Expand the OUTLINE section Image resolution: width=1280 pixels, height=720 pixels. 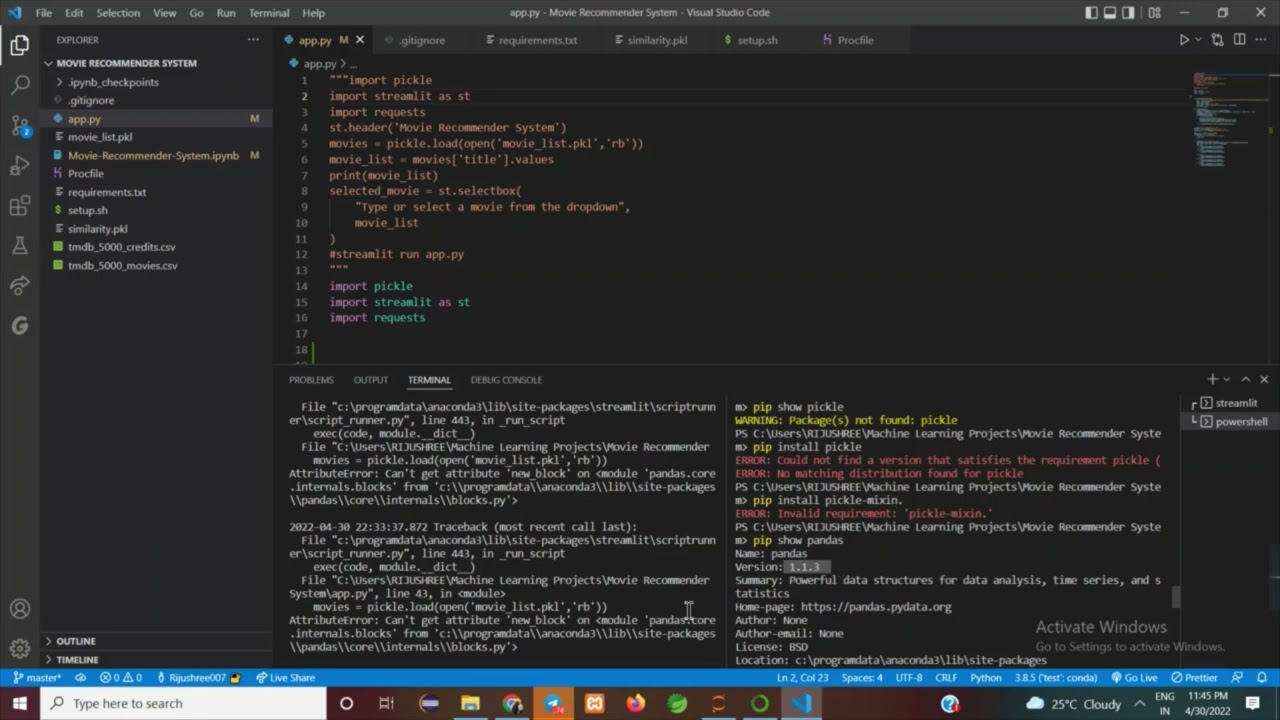tap(75, 641)
